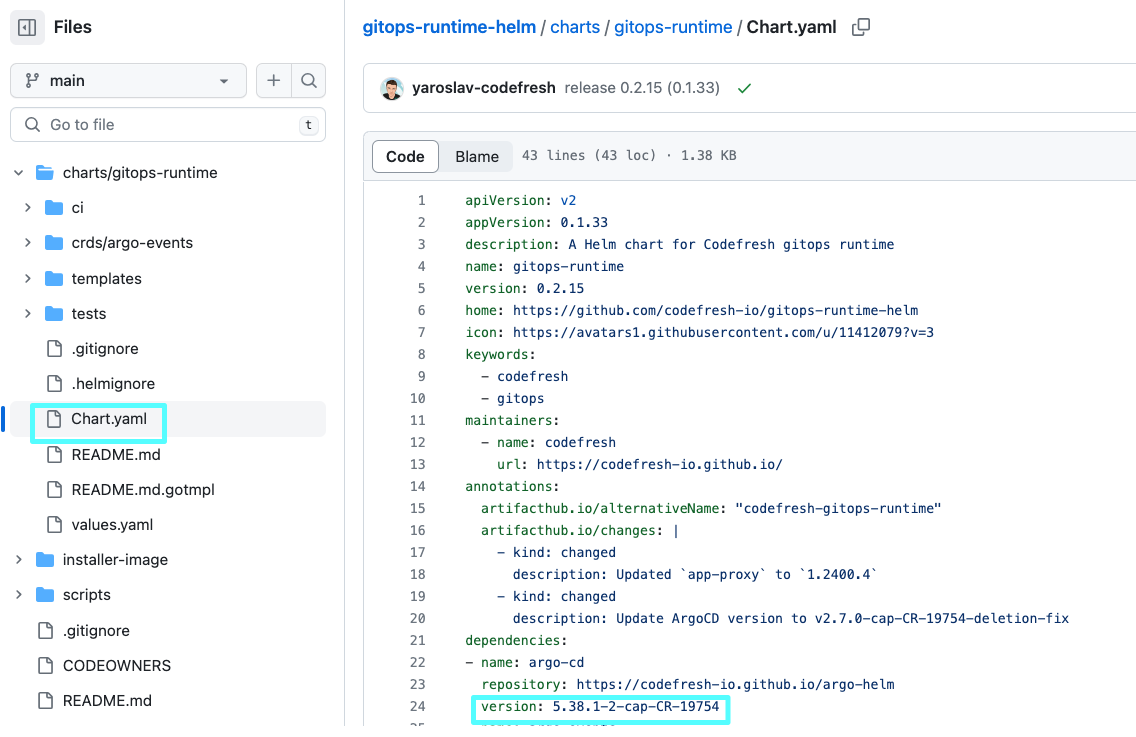The image size is (1136, 737).
Task: Open the README.md.gotmpl file
Action: [x=142, y=490]
